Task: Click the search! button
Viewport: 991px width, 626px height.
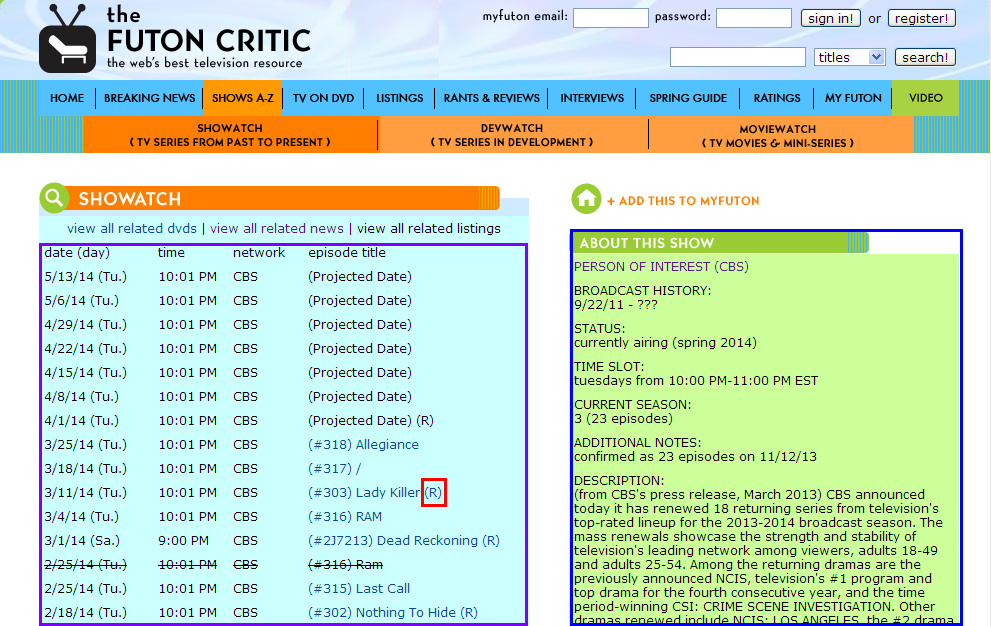Action: click(925, 57)
